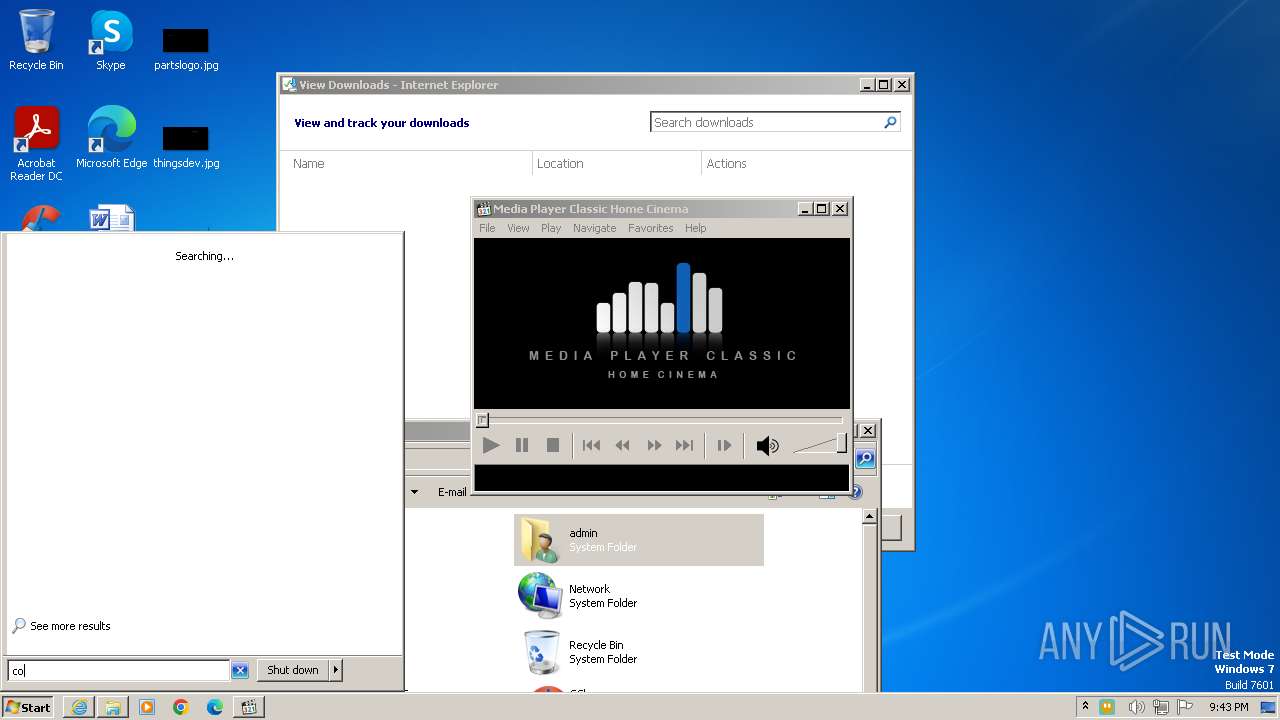Pause playback in Media Player Classic
This screenshot has width=1280, height=720.
tap(521, 445)
